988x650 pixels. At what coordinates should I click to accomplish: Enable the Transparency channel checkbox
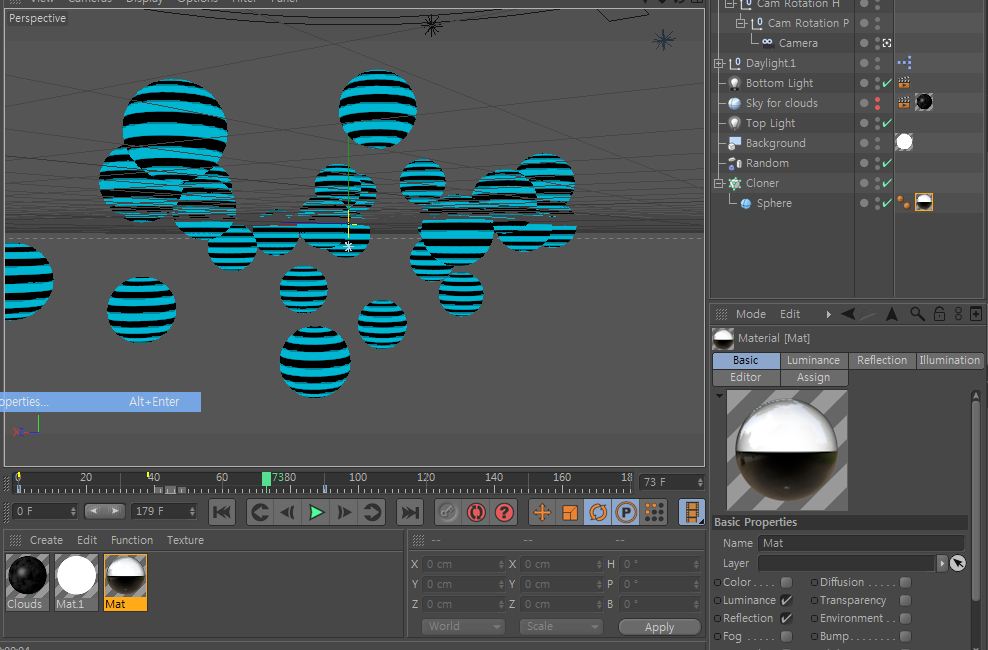[x=905, y=600]
